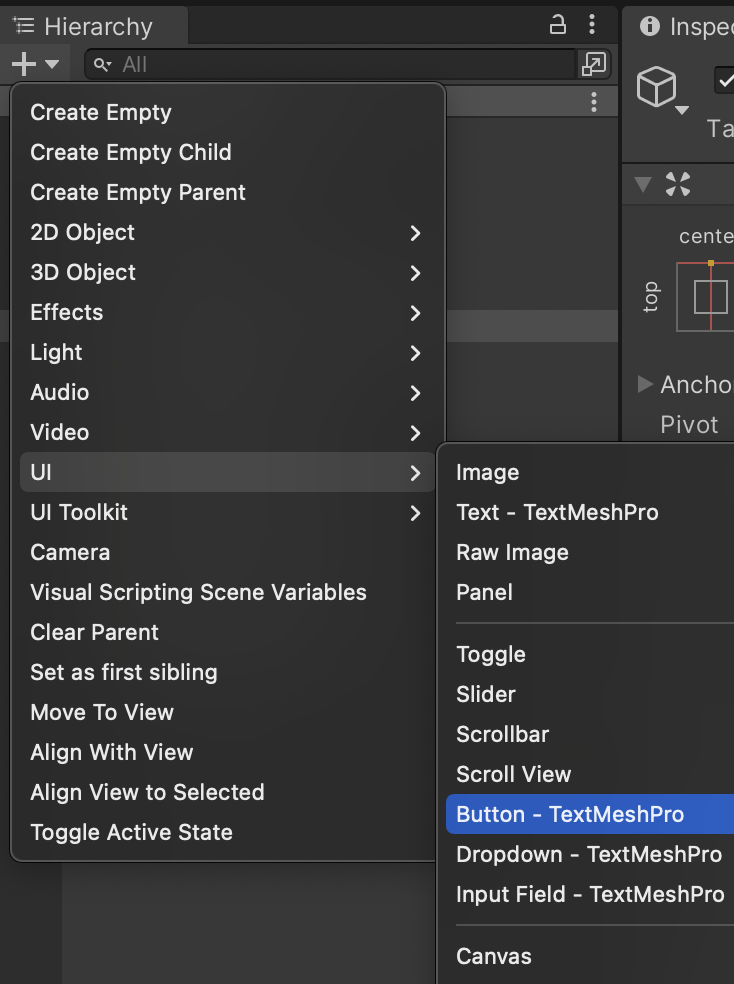Click the Hierarchy panel lock icon
This screenshot has height=984, width=734.
point(559,26)
